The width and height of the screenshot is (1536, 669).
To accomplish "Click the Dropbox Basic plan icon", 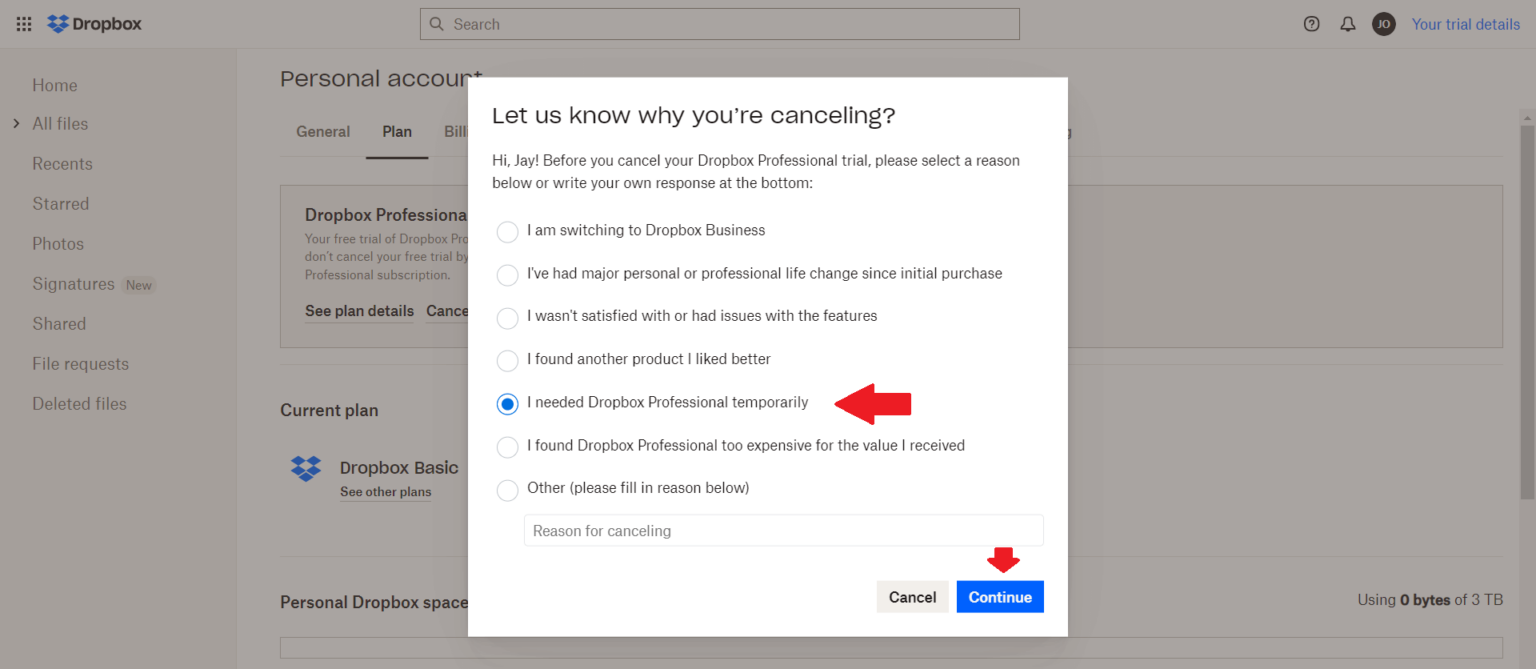I will click(306, 470).
